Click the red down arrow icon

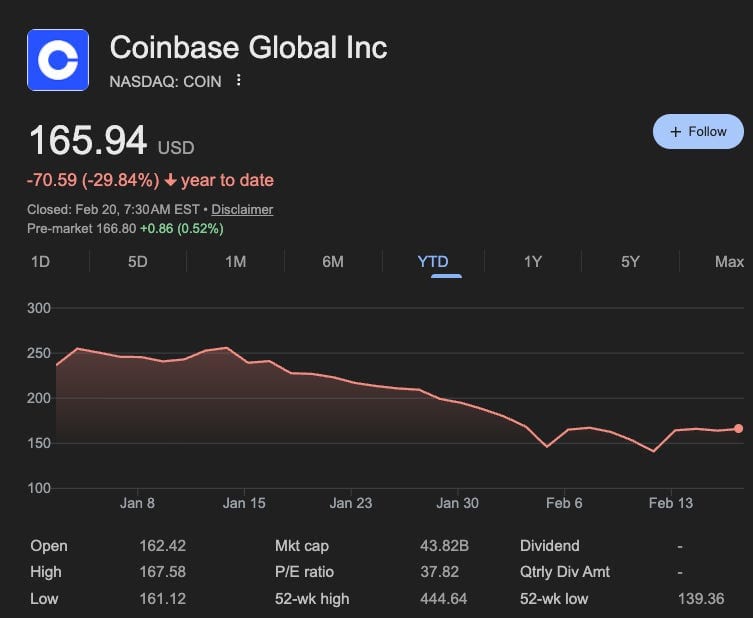[x=171, y=181]
